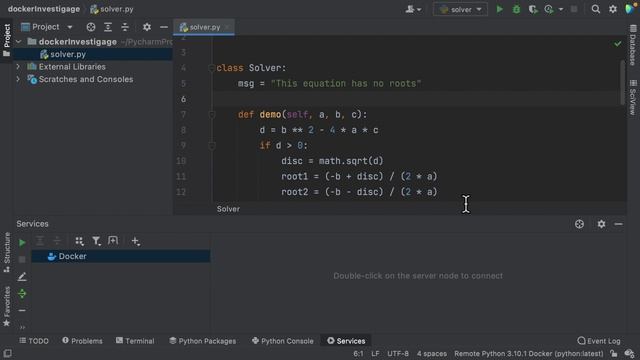
Task: Open the solver run configuration dropdown
Action: [460, 9]
